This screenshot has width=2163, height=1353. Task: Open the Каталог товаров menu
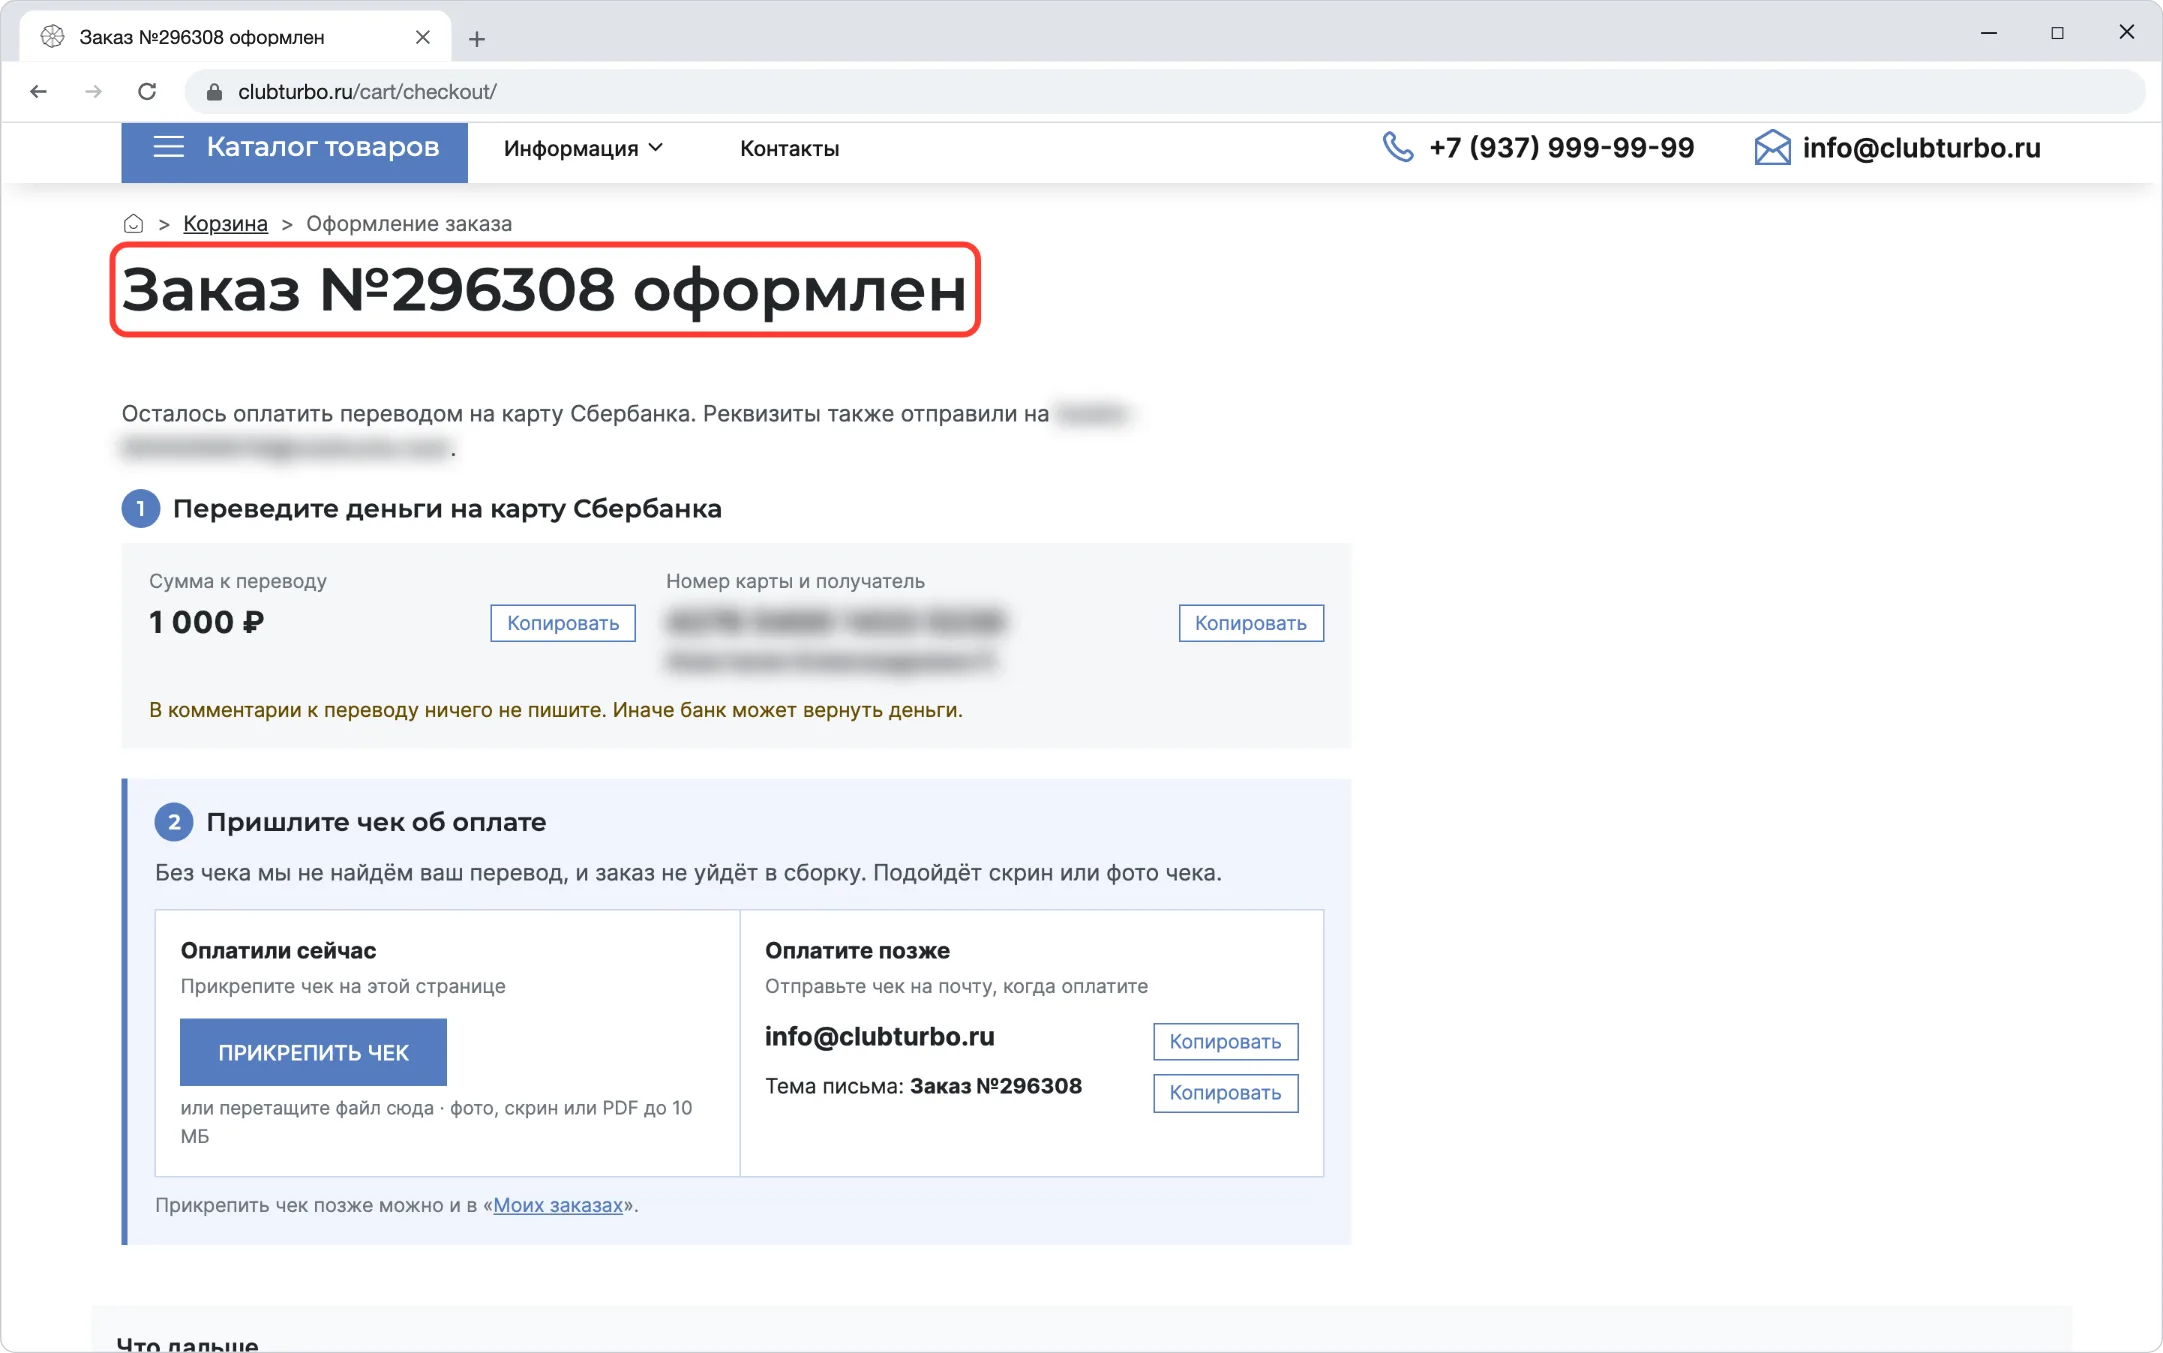(x=294, y=152)
